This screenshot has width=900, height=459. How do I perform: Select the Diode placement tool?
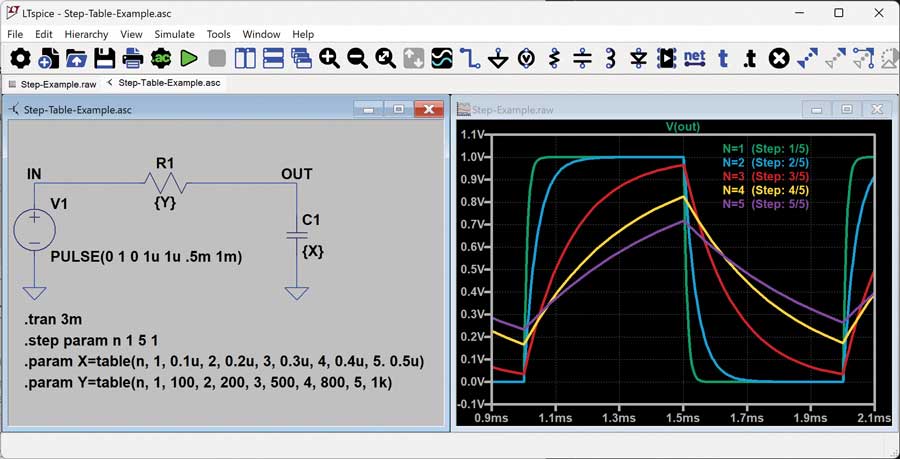pyautogui.click(x=639, y=59)
